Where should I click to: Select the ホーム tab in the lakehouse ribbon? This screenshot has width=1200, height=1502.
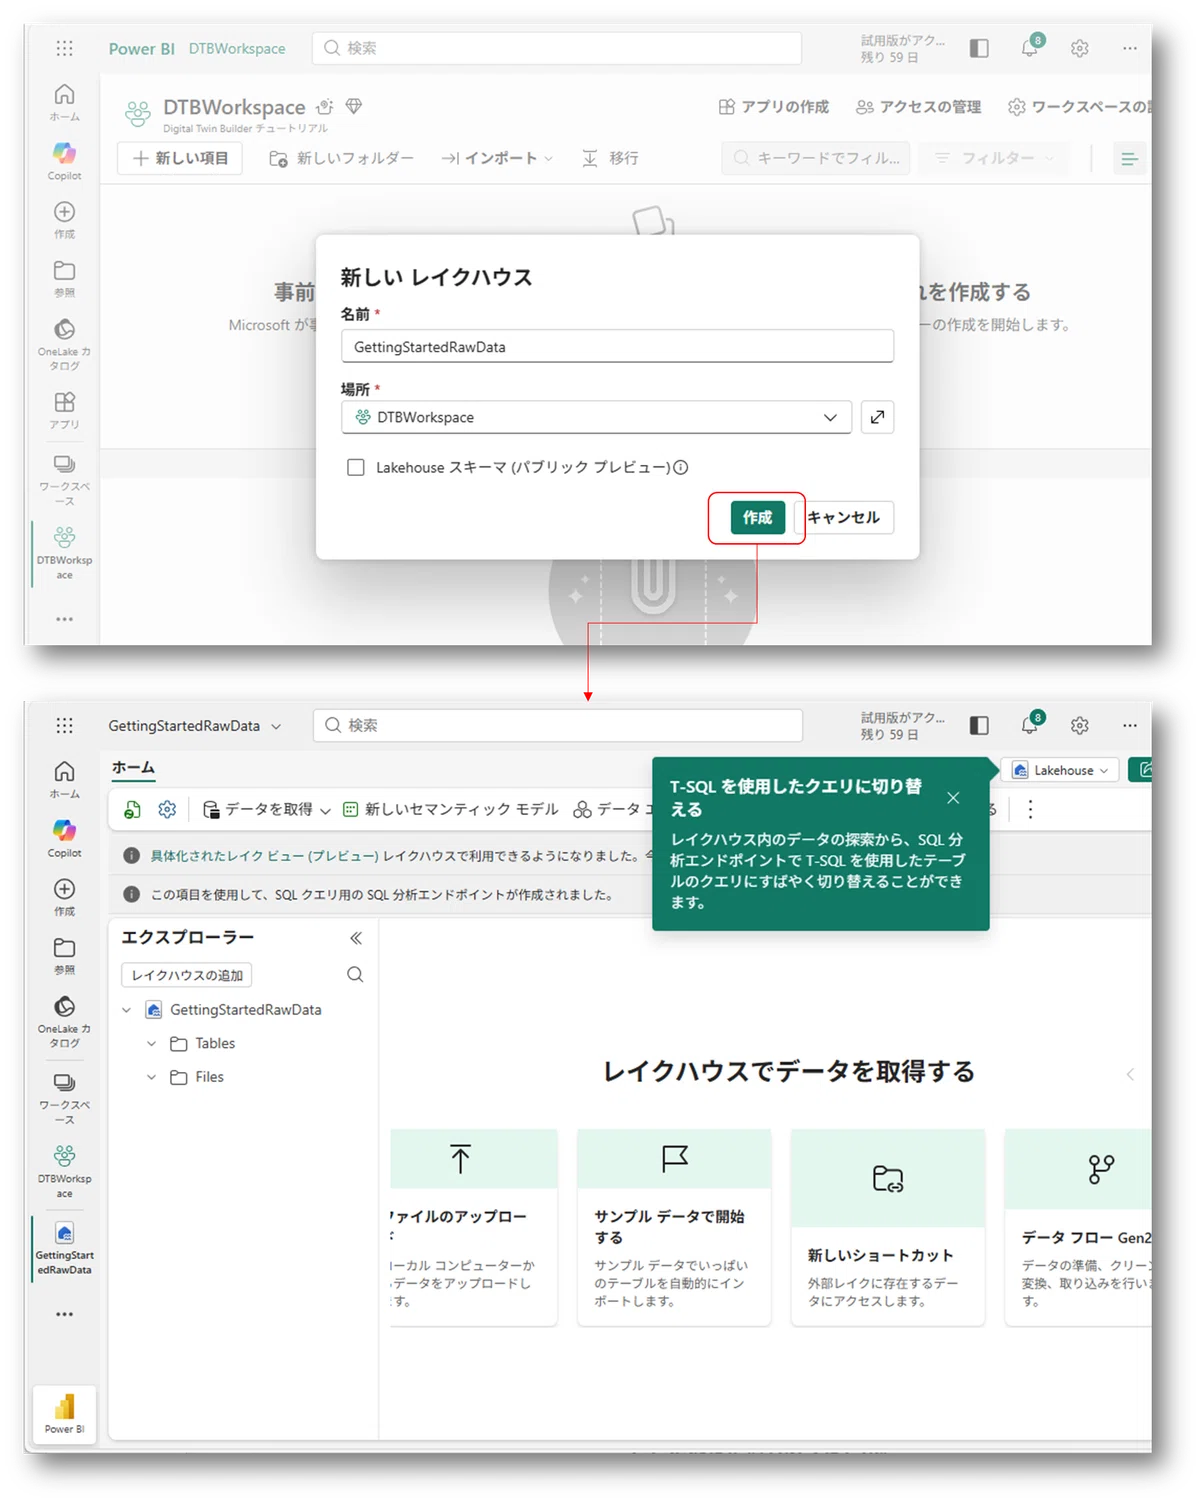click(x=133, y=767)
